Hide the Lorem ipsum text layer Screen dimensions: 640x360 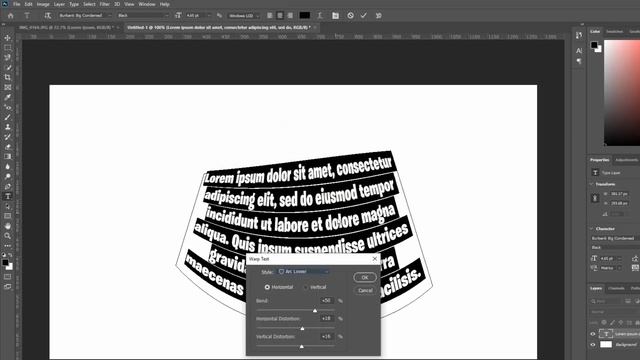[593, 334]
